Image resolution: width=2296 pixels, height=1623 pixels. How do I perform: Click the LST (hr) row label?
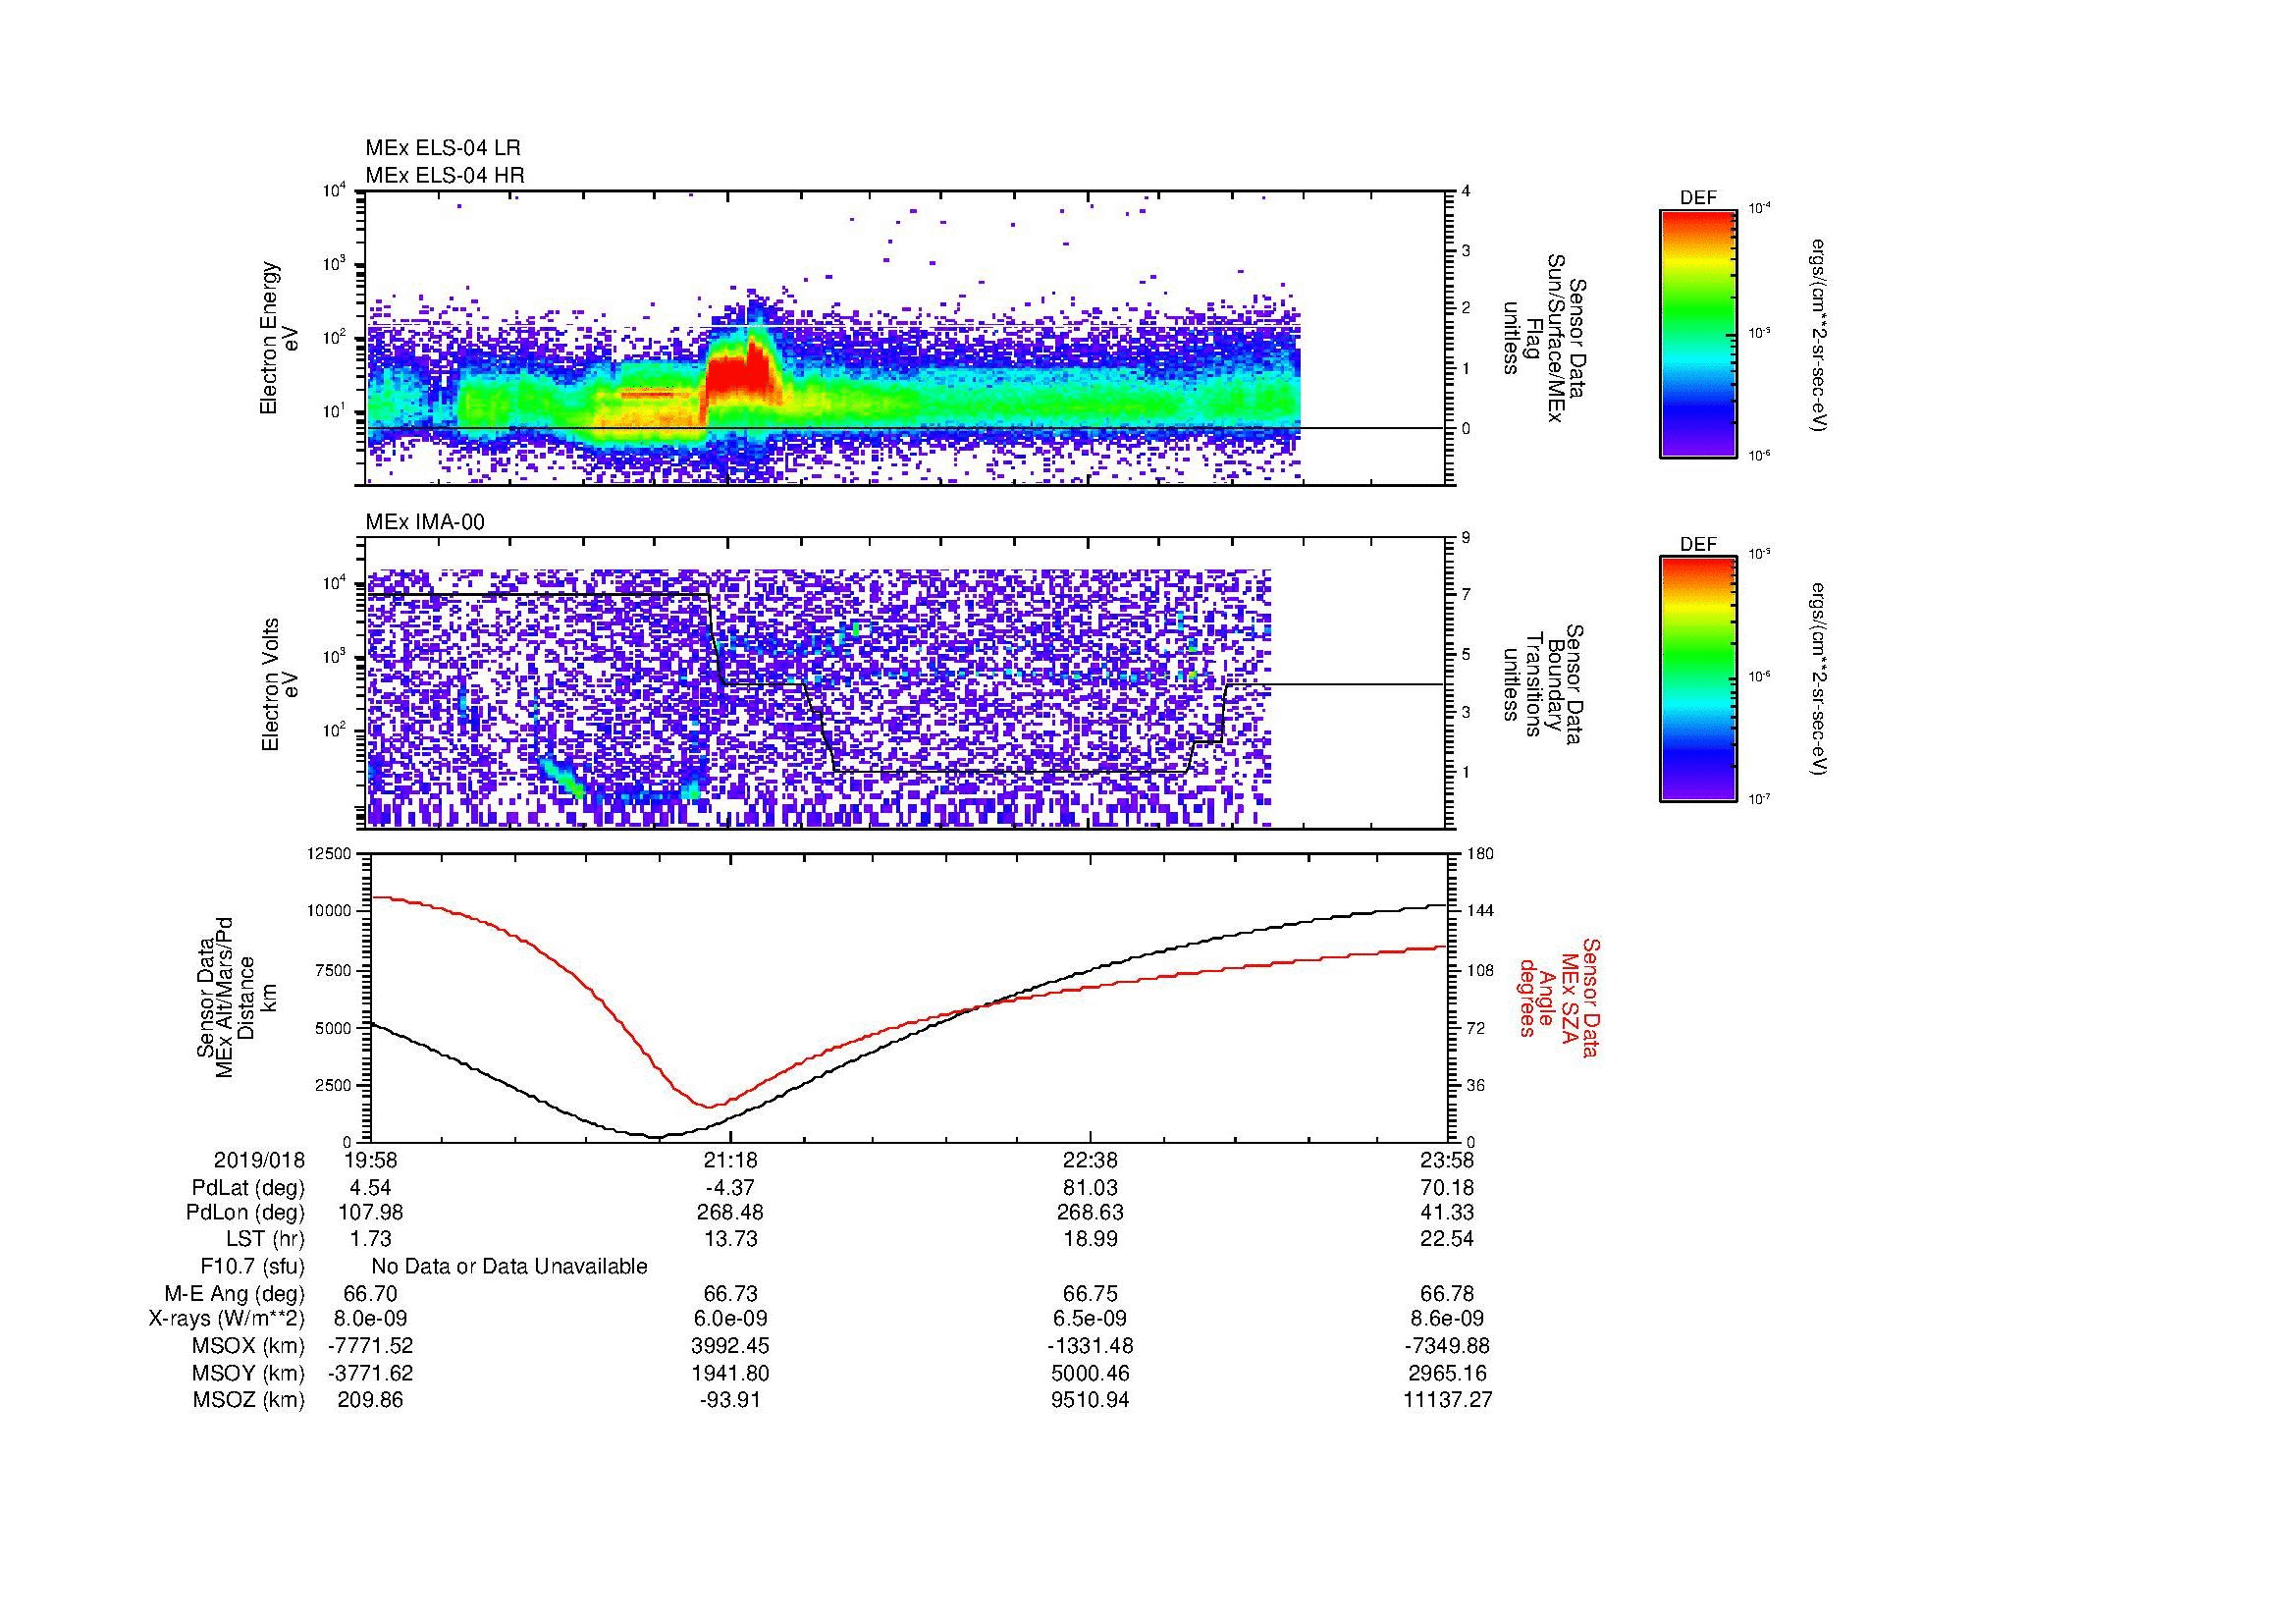265,1239
